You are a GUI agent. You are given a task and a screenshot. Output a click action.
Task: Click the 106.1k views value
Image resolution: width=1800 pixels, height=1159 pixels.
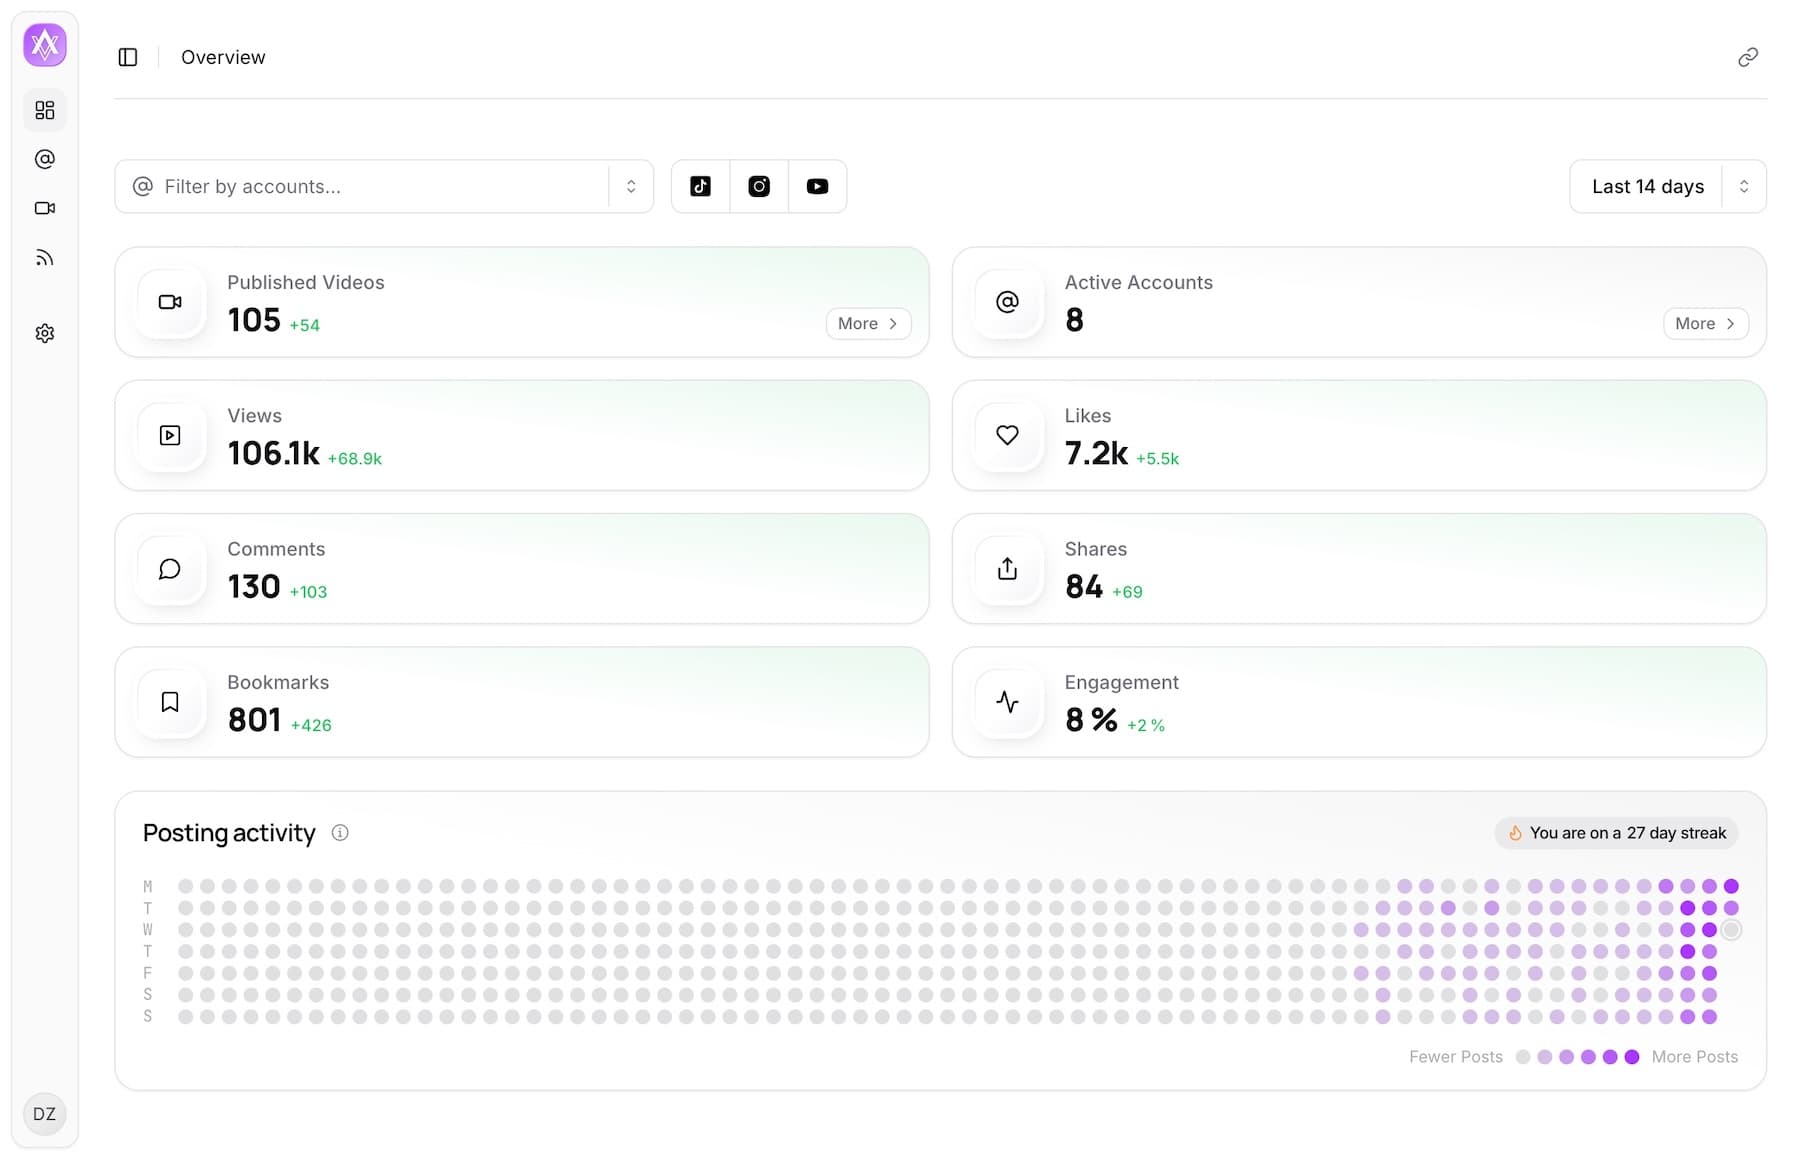273,453
